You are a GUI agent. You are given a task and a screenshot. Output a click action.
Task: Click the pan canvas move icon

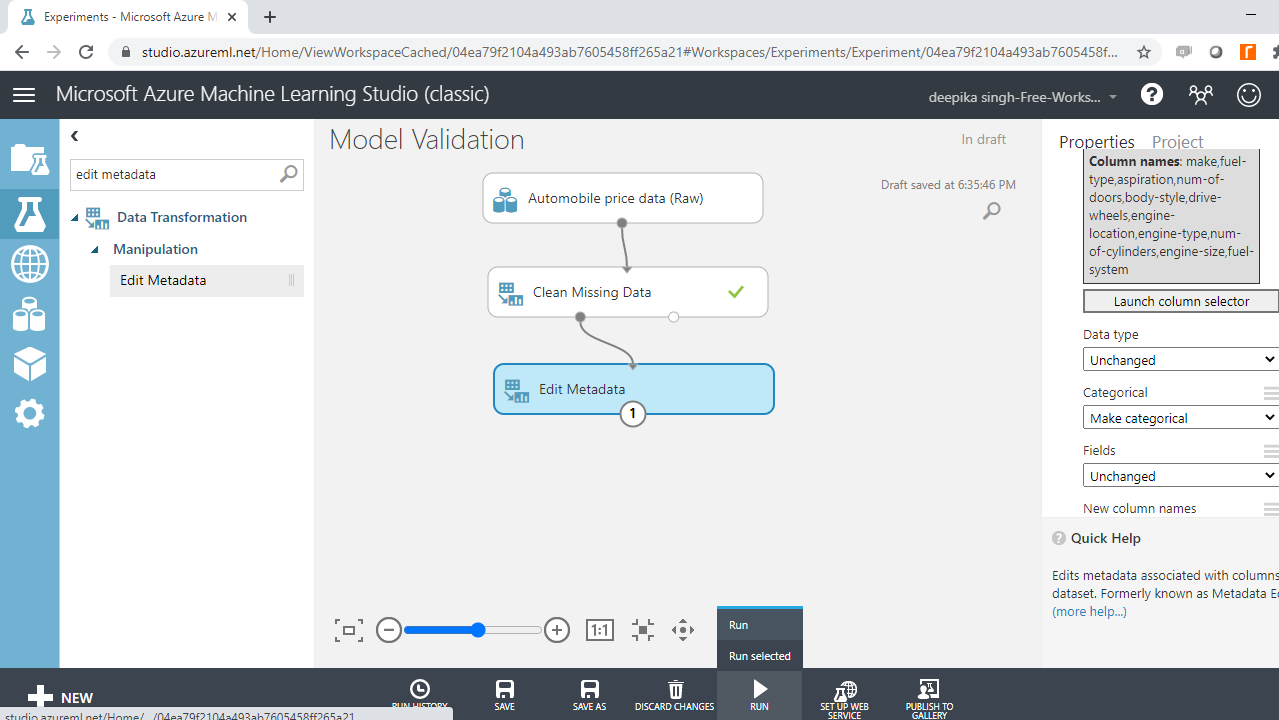[x=683, y=630]
